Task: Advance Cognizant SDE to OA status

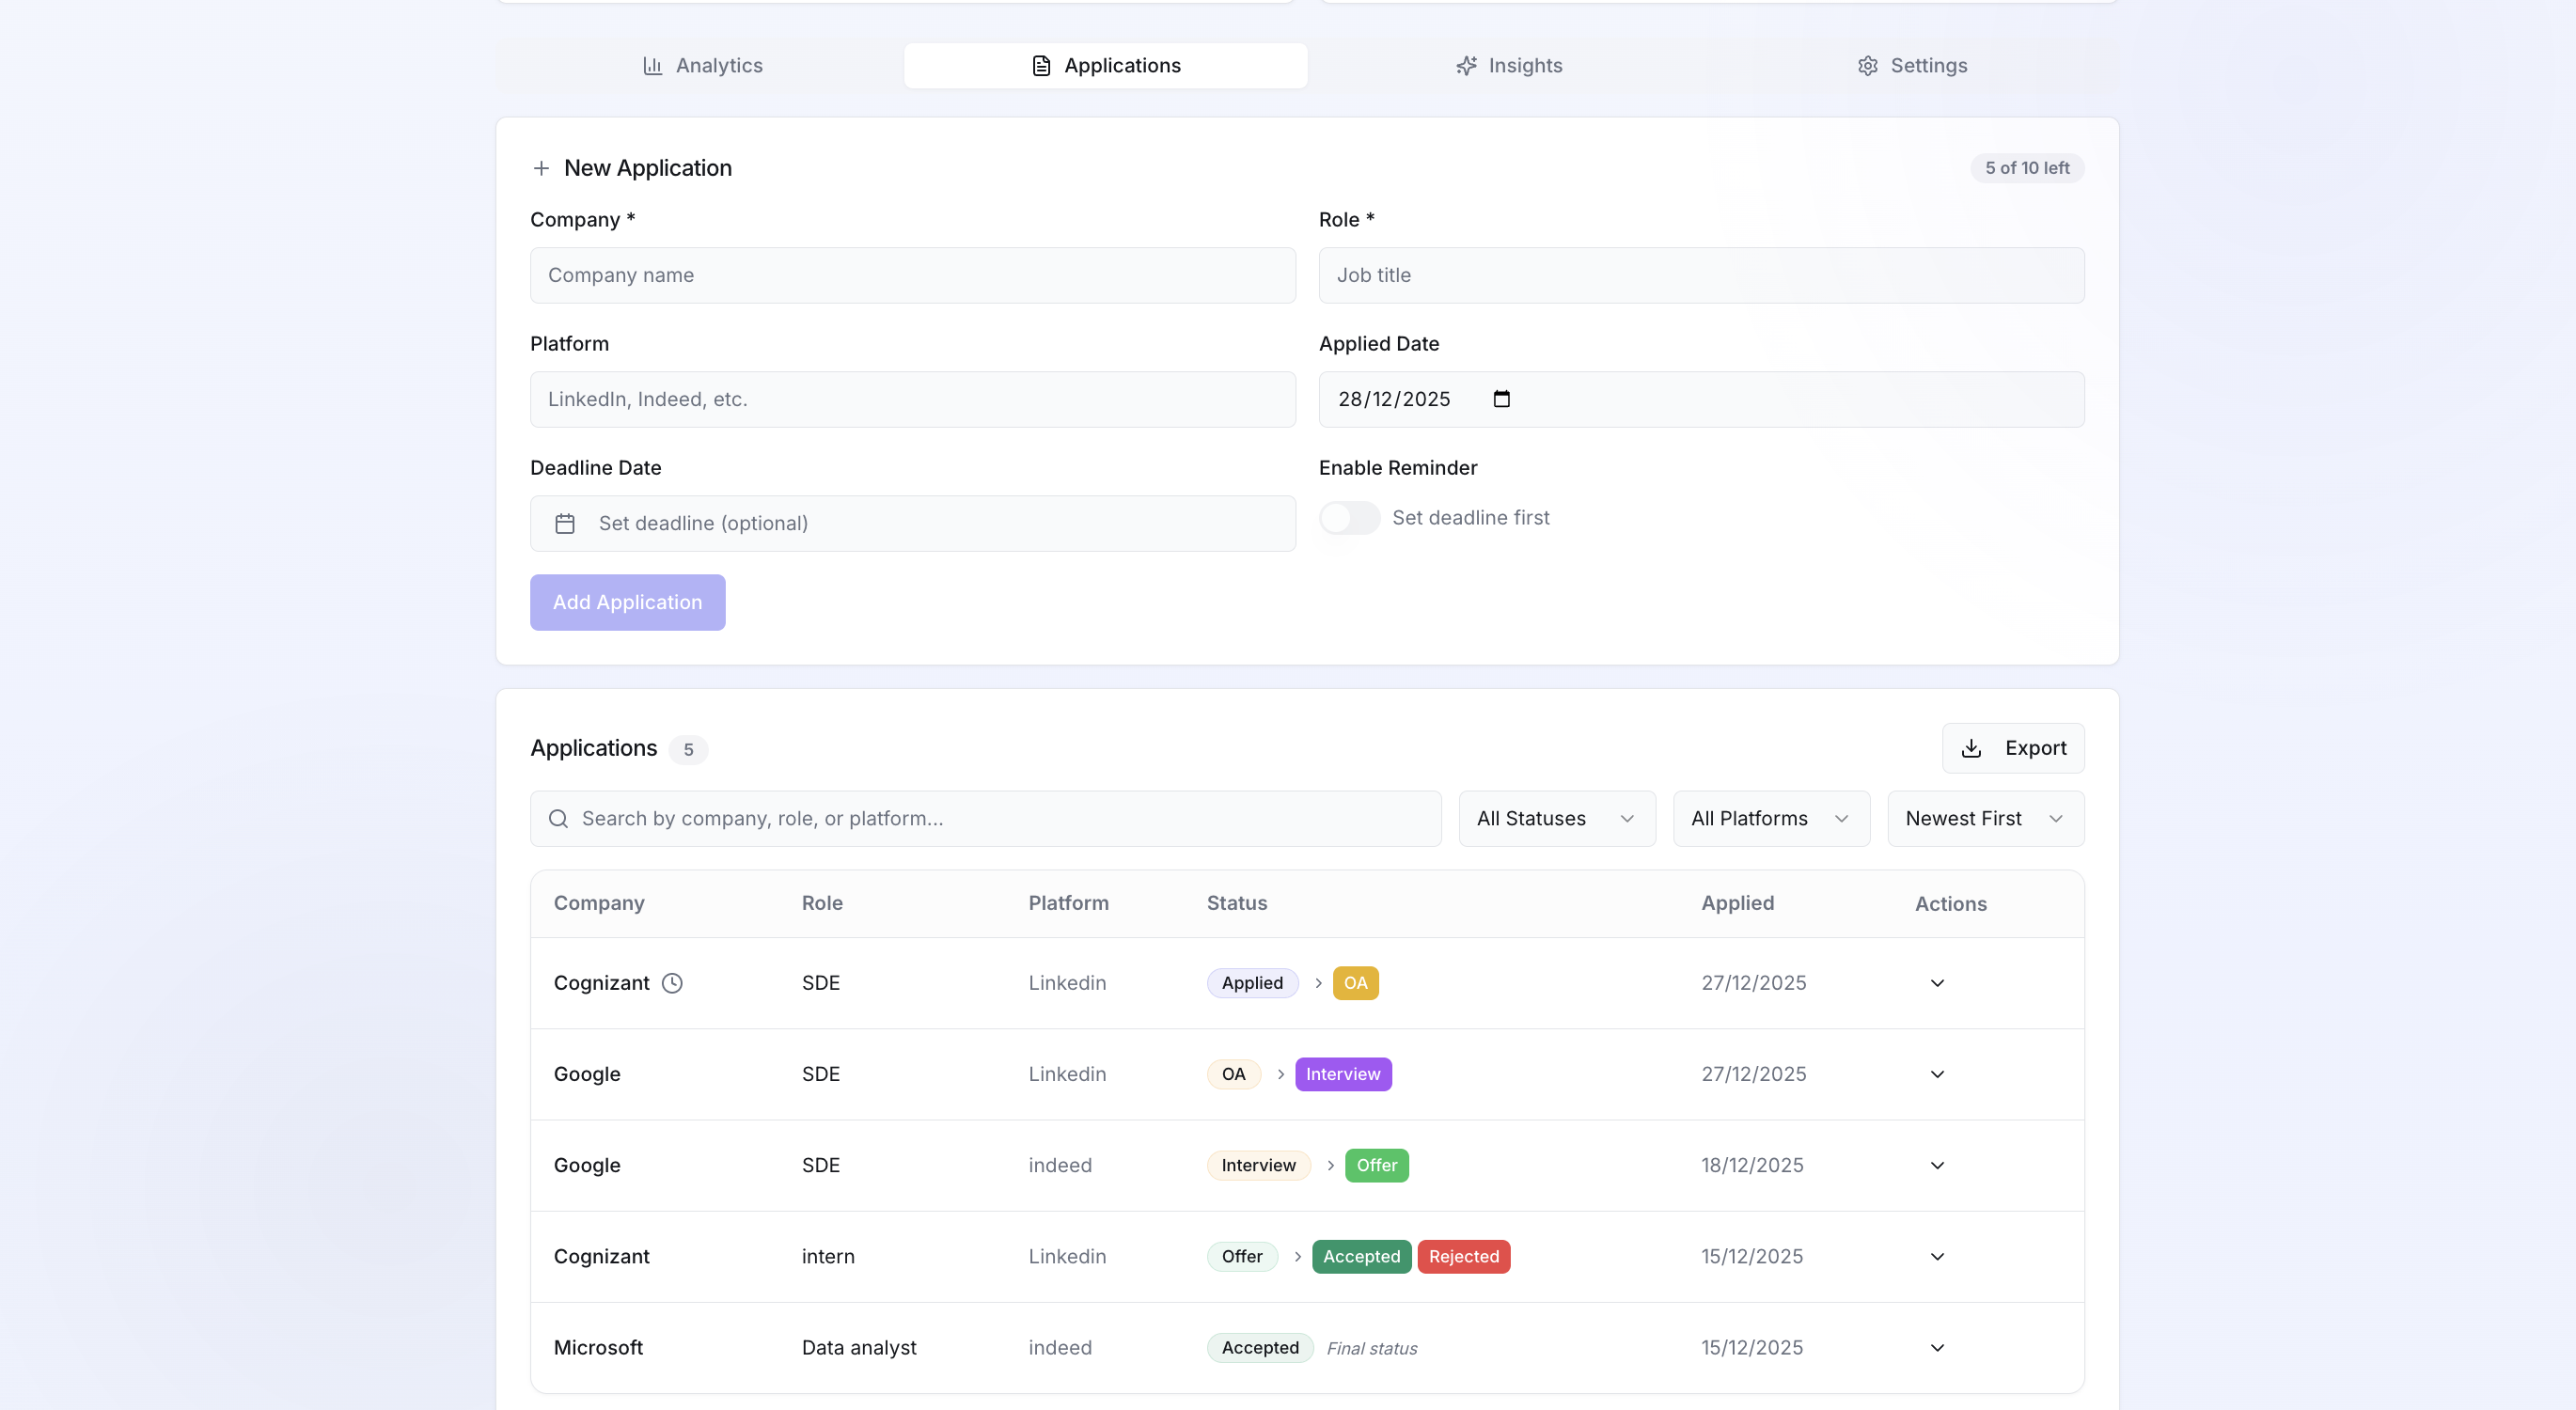Action: 1355,983
